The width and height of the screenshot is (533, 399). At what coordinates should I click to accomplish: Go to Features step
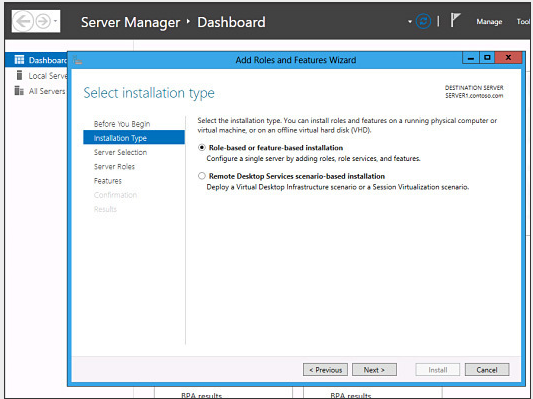point(107,181)
